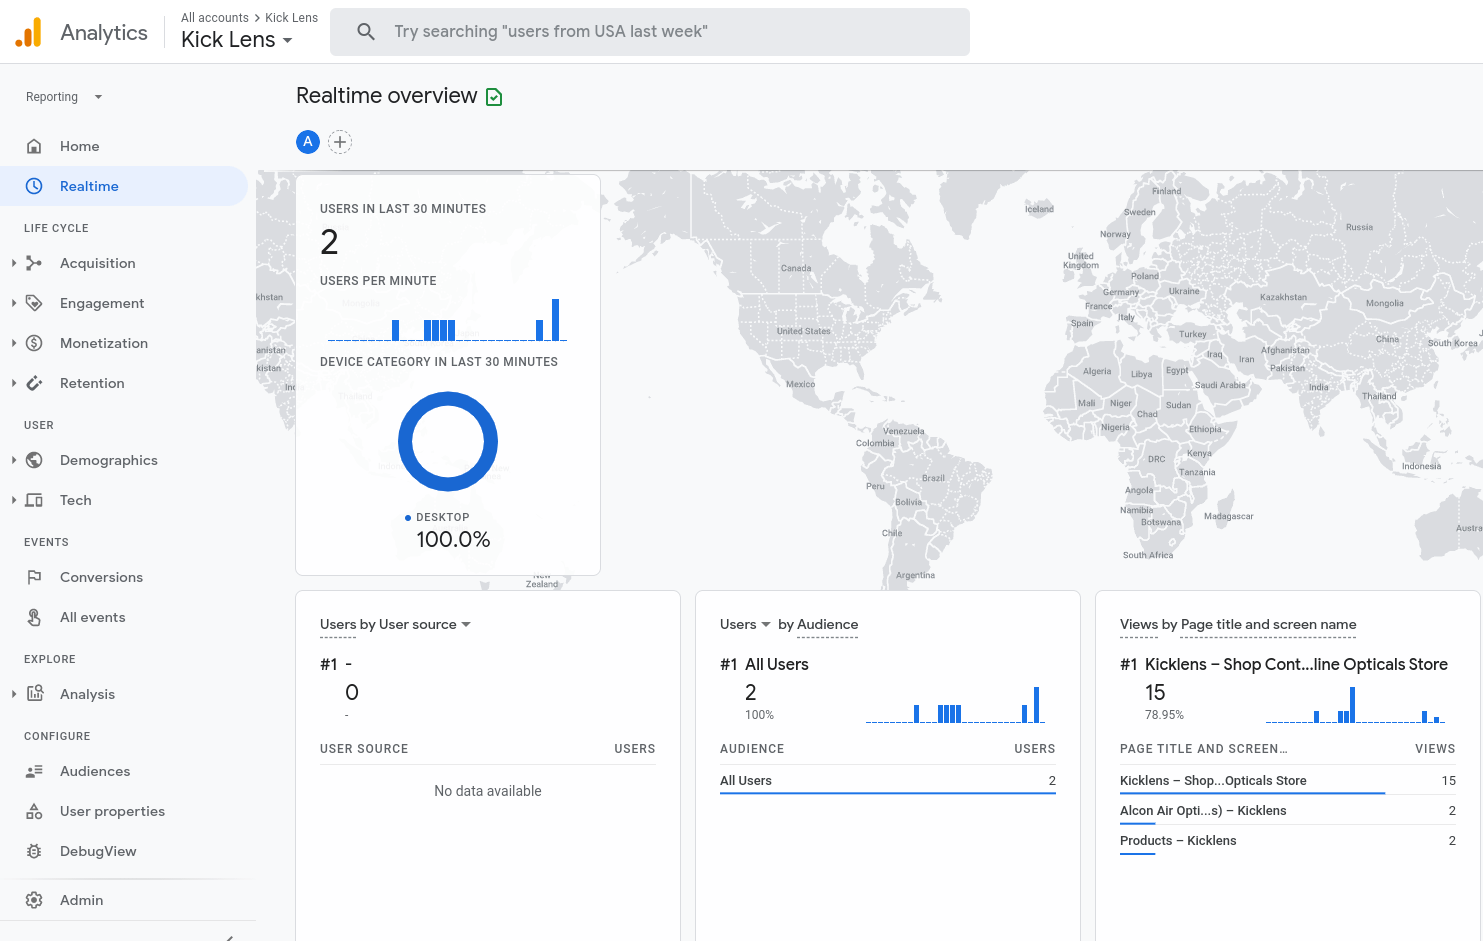Click the DebugView bug icon

34,851
